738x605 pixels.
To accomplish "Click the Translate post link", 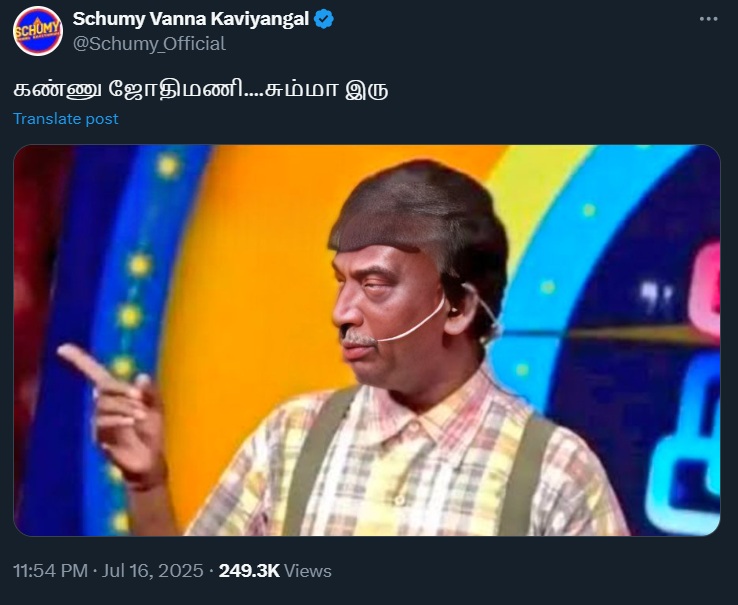I will coord(66,118).
